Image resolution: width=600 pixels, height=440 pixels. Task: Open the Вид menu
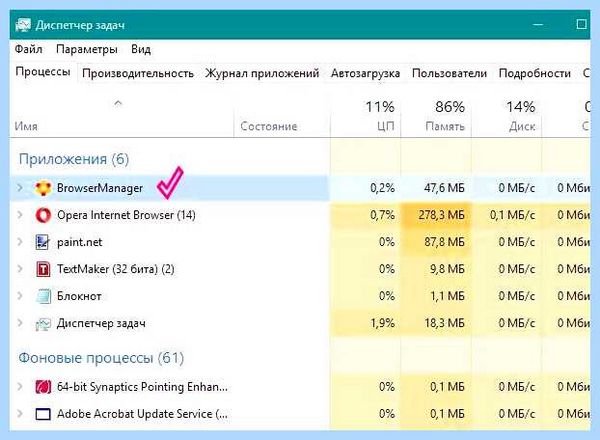tap(141, 49)
